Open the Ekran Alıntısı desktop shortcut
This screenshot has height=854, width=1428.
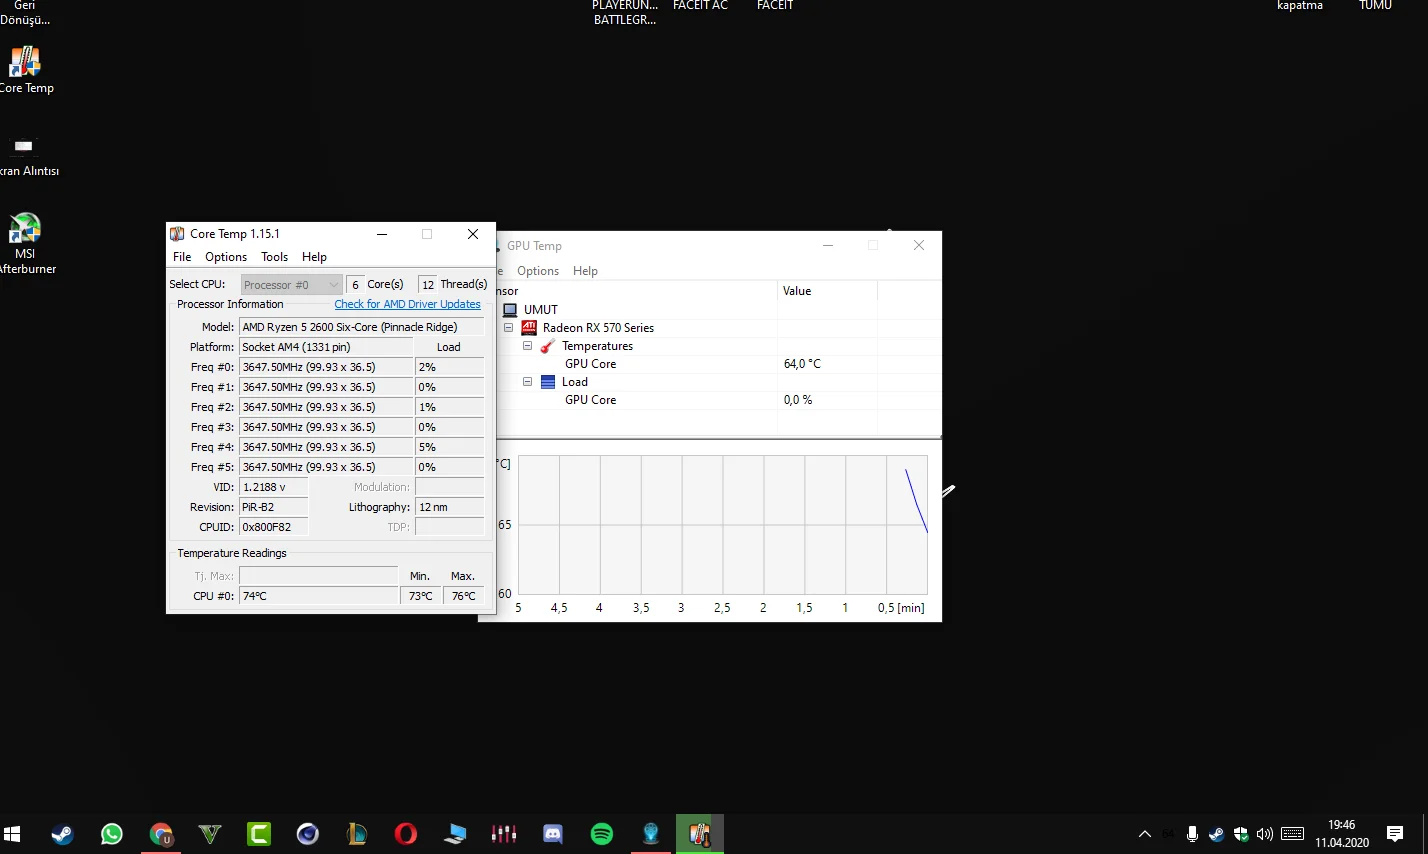click(26, 155)
